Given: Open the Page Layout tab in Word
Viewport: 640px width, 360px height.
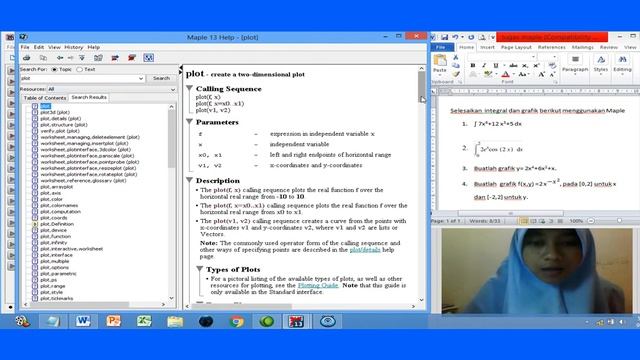Looking at the screenshot, I should [516, 47].
